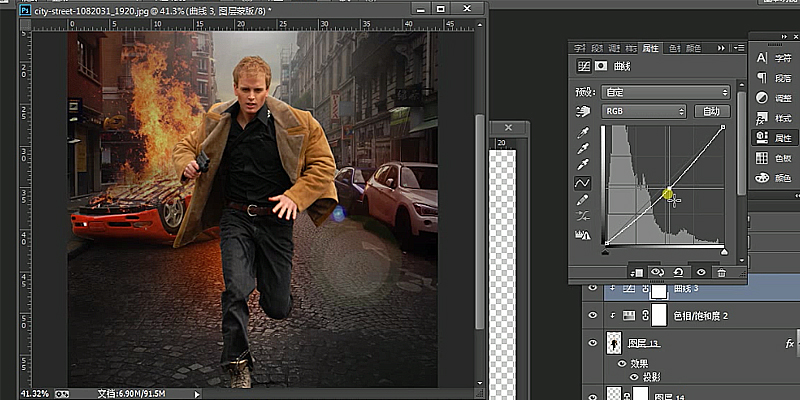Screen dimensions: 800x400
Task: Click the 色相/饱和度 2 adjustment icon thumbnail
Action: [x=629, y=316]
